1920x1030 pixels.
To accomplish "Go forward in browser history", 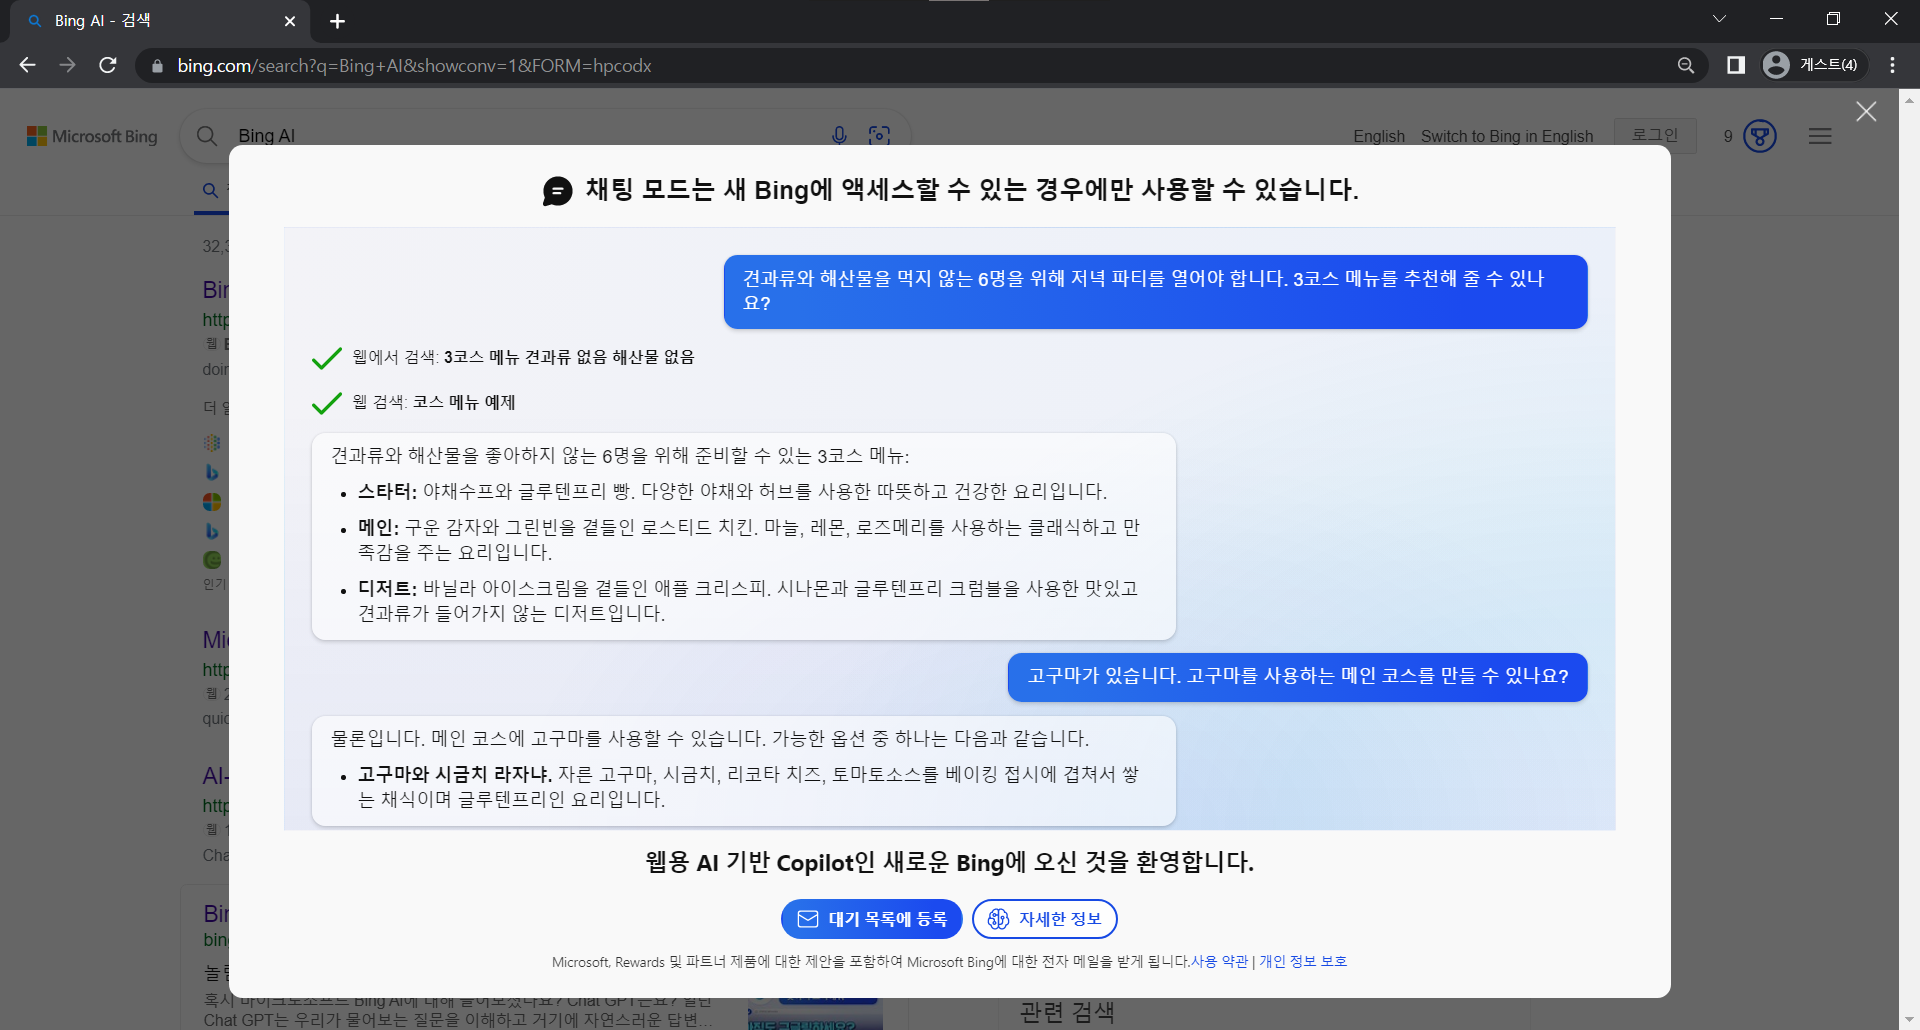I will click(x=67, y=65).
